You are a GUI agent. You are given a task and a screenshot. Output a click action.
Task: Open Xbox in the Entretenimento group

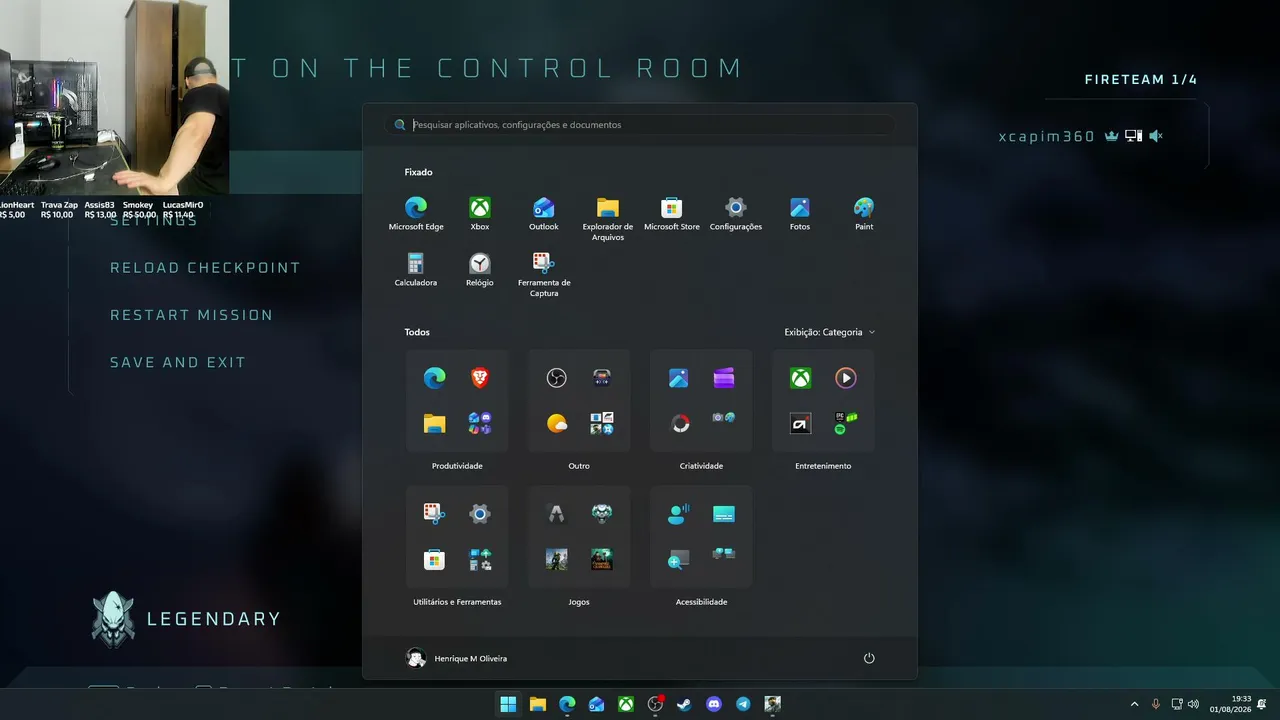pyautogui.click(x=800, y=378)
